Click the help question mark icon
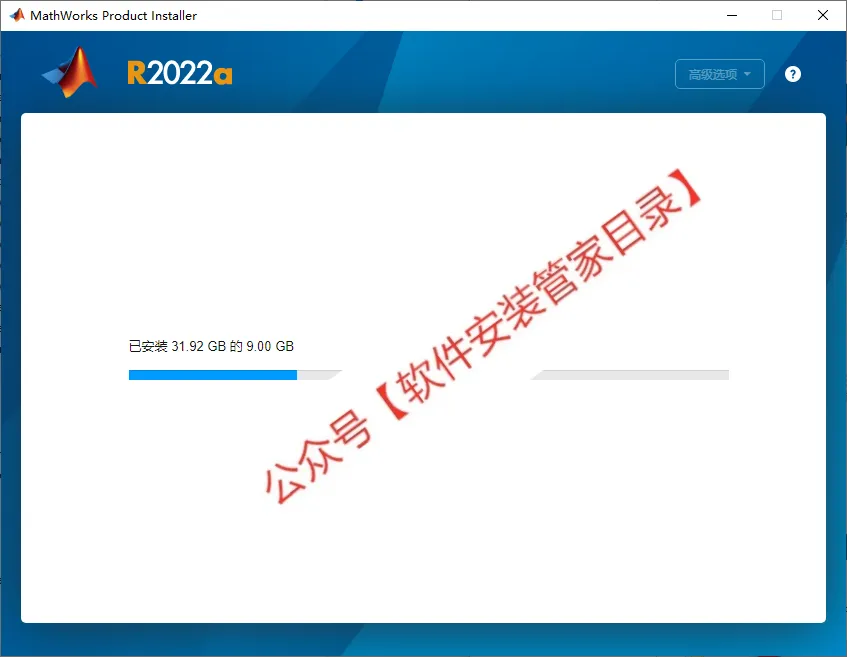This screenshot has height=657, width=847. click(x=792, y=74)
